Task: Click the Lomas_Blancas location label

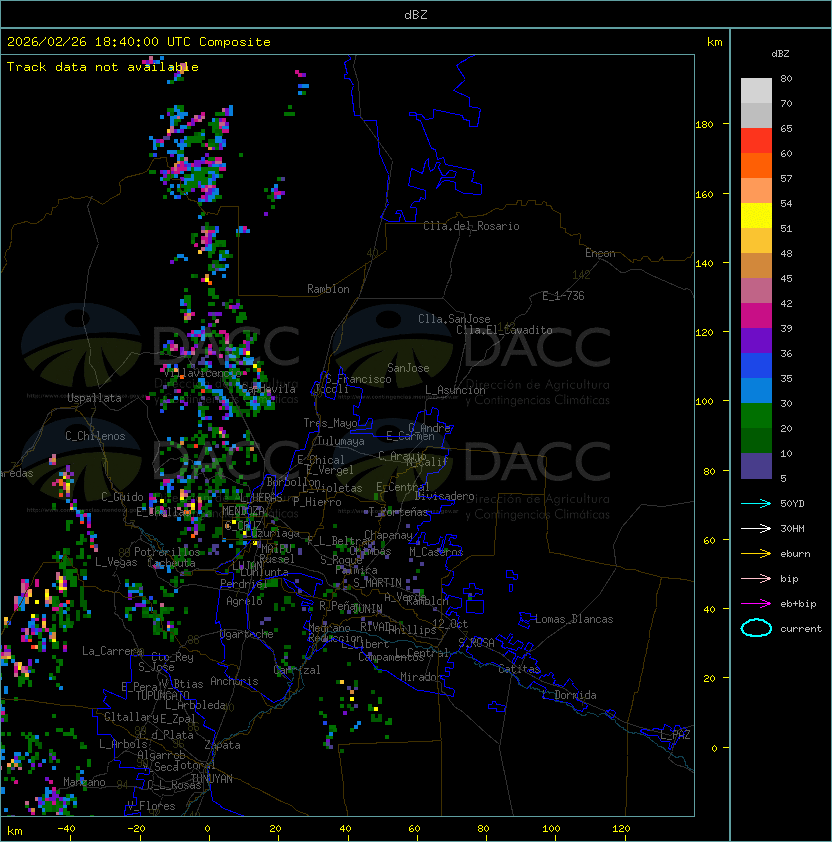Action: pyautogui.click(x=574, y=619)
